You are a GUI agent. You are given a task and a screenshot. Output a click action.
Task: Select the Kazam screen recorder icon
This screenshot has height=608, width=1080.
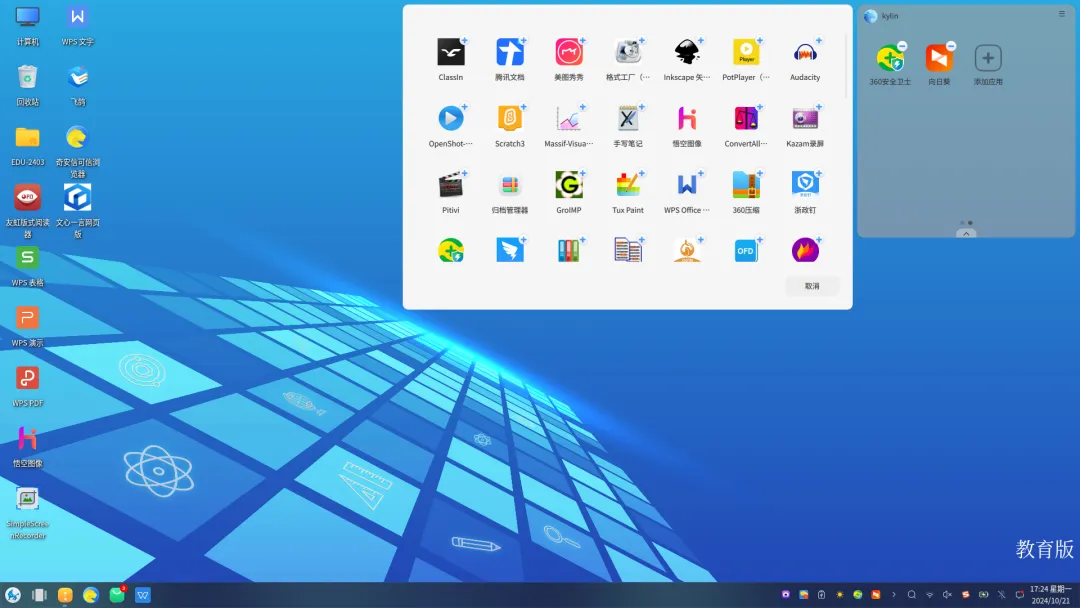click(x=805, y=119)
